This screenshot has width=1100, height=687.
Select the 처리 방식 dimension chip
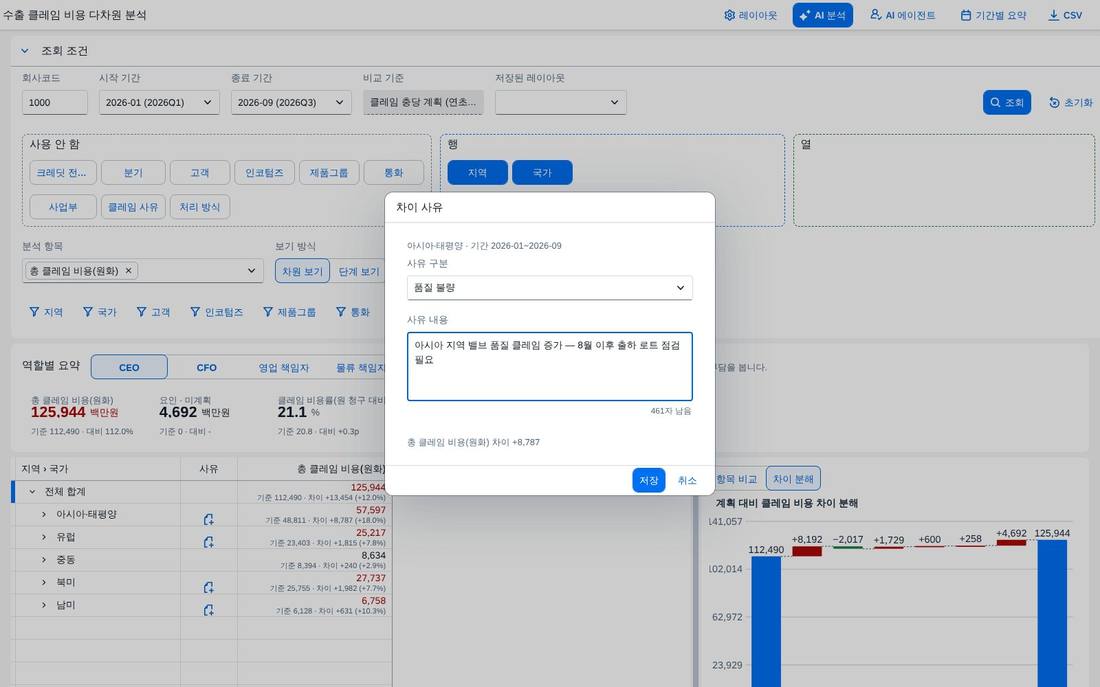point(200,207)
